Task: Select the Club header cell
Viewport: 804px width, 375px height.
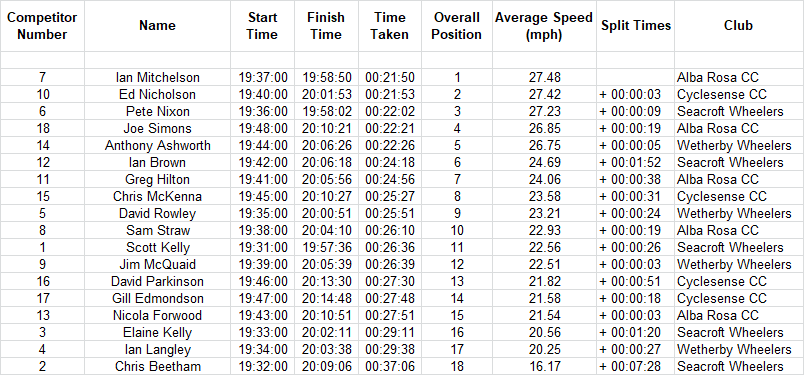Action: [738, 26]
